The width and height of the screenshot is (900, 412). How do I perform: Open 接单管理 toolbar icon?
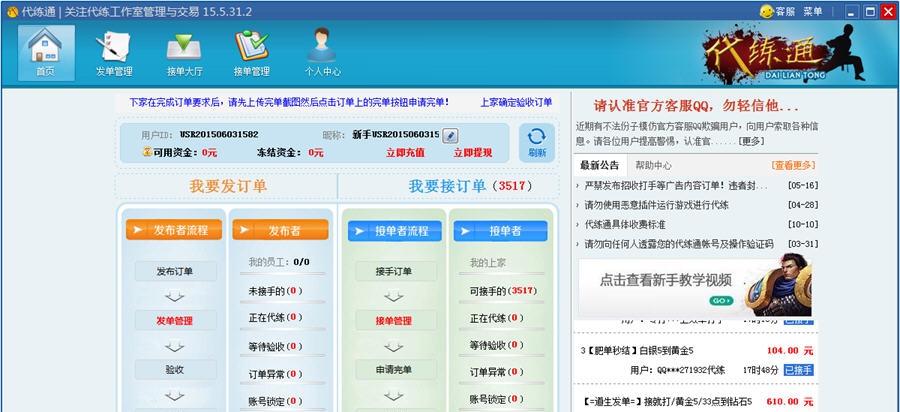click(x=251, y=53)
